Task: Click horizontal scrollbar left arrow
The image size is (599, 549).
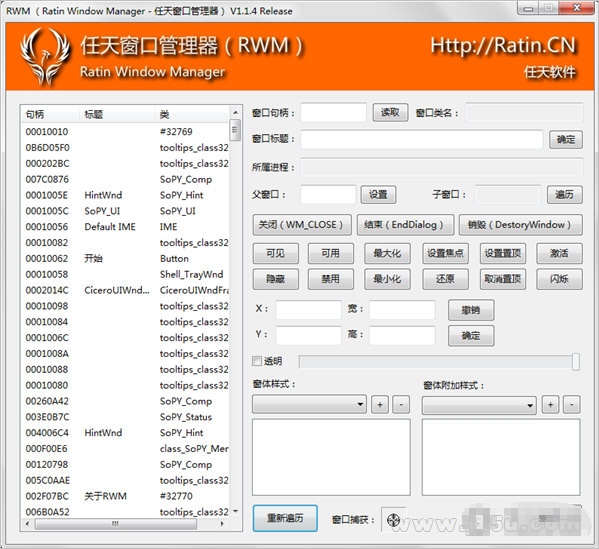Action: 27,524
